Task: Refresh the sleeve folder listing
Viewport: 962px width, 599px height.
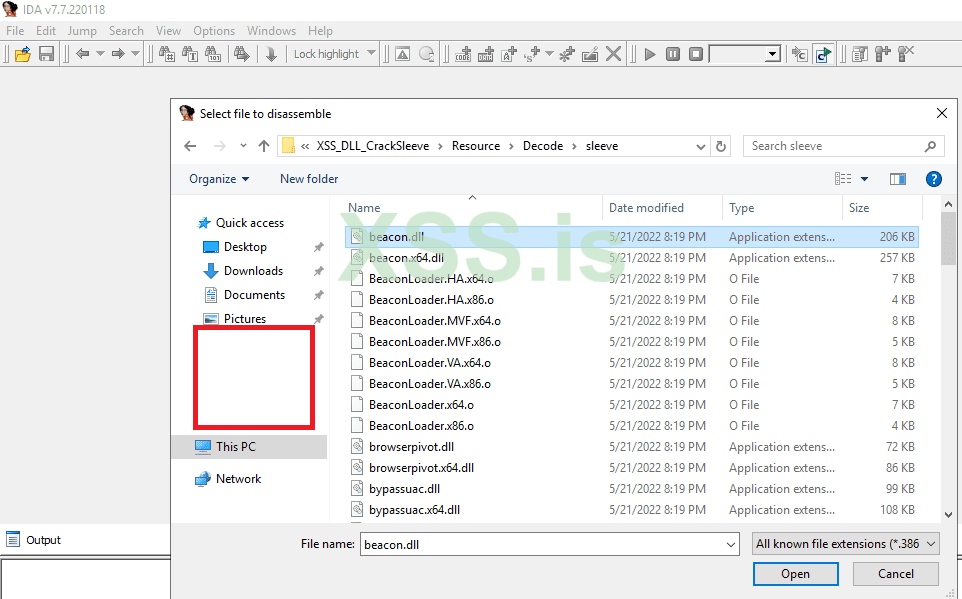Action: click(x=721, y=146)
